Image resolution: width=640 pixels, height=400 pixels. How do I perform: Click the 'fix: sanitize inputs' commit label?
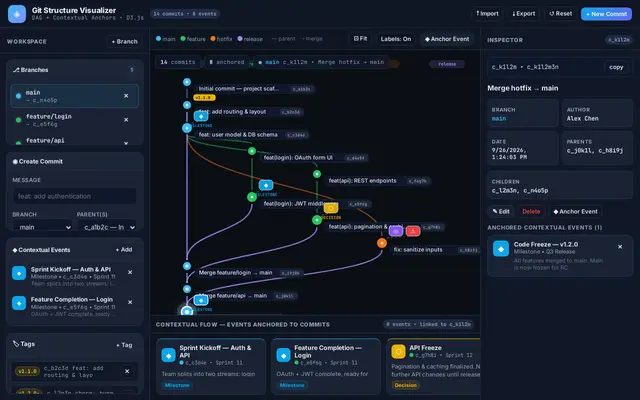pos(418,249)
